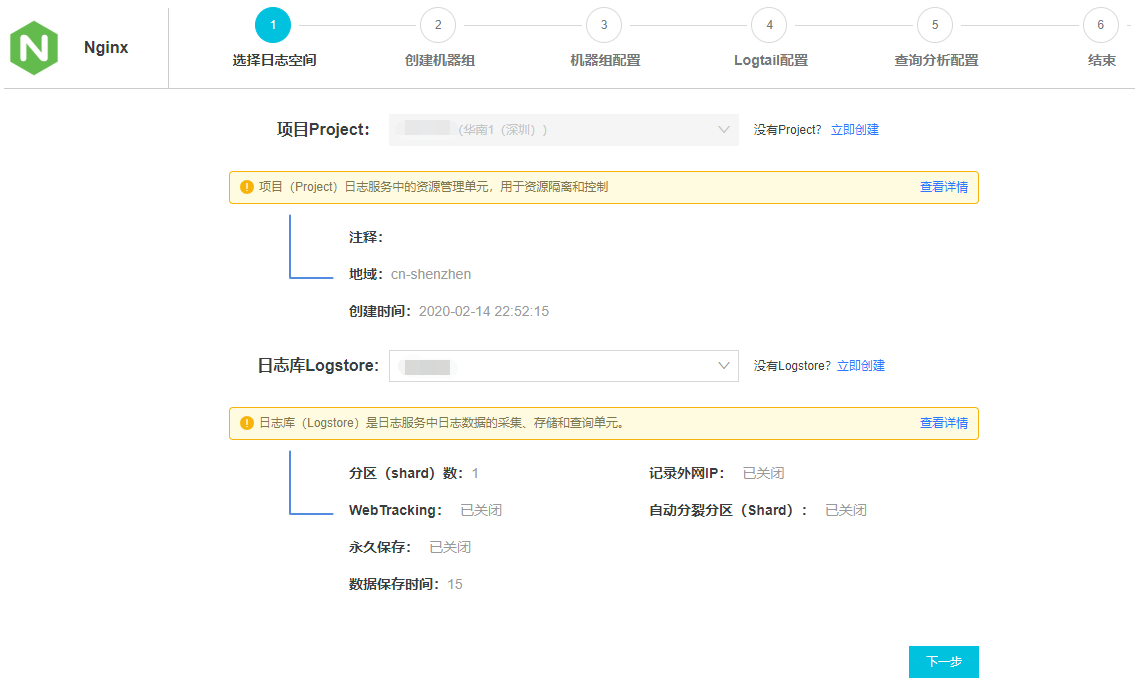This screenshot has width=1135, height=700.
Task: Click the Nginx title text
Action: 106,47
